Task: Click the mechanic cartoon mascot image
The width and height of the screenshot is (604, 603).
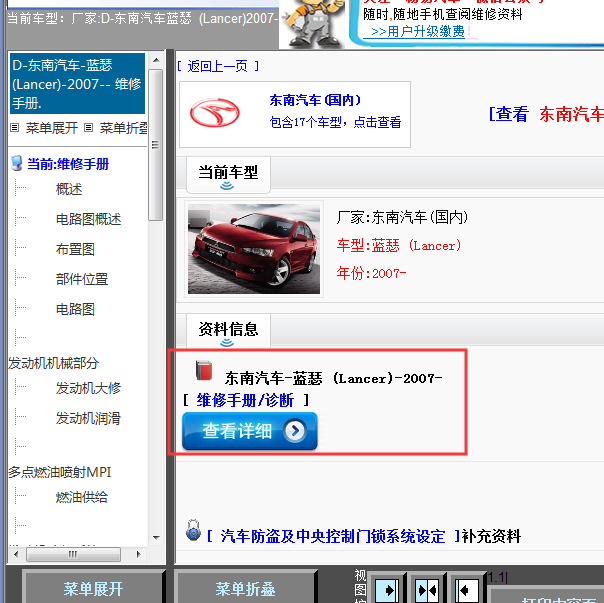Action: coord(313,23)
